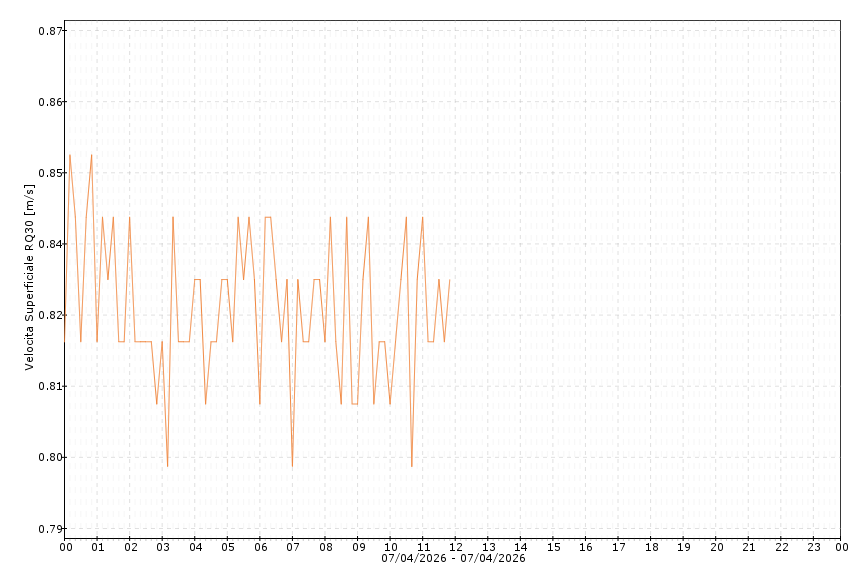Click the 07/04/2026 date range label

click(x=453, y=558)
